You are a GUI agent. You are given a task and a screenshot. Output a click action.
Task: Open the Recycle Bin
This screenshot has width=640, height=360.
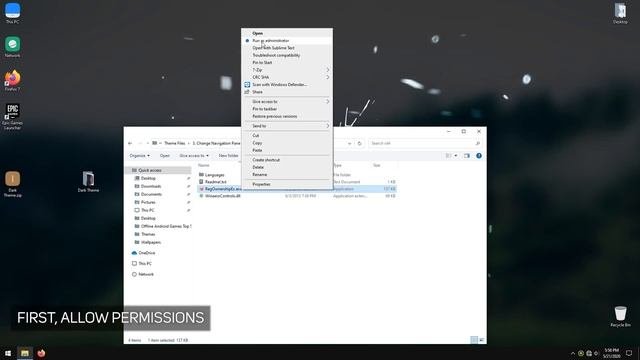(x=620, y=316)
